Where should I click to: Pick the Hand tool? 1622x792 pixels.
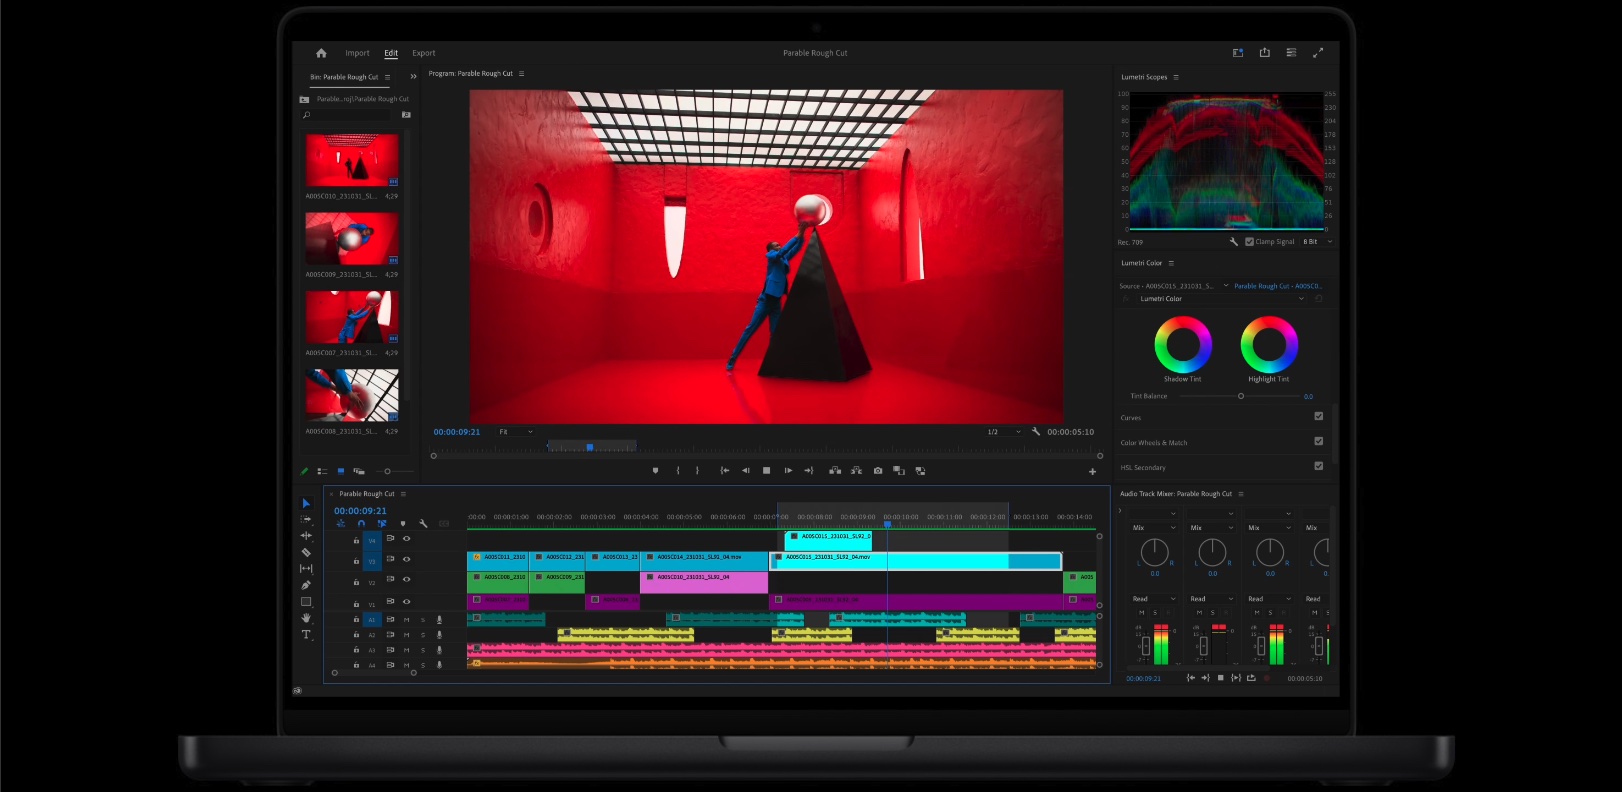click(306, 618)
